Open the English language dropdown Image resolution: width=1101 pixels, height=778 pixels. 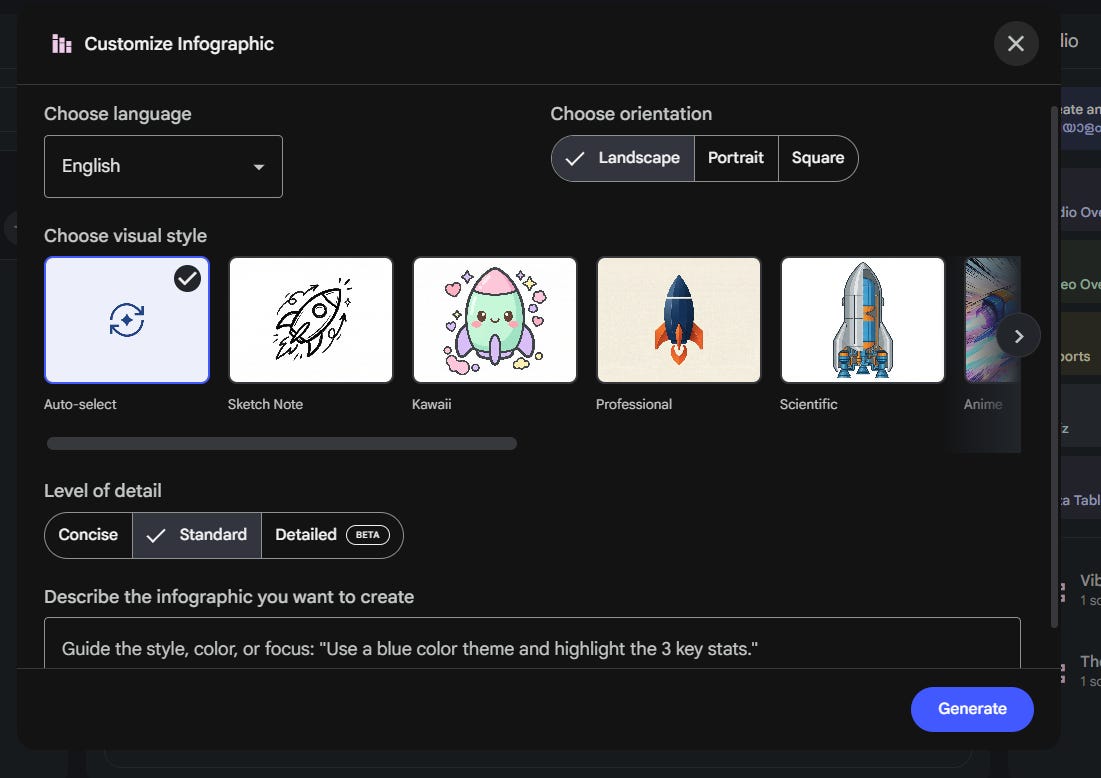[x=163, y=166]
